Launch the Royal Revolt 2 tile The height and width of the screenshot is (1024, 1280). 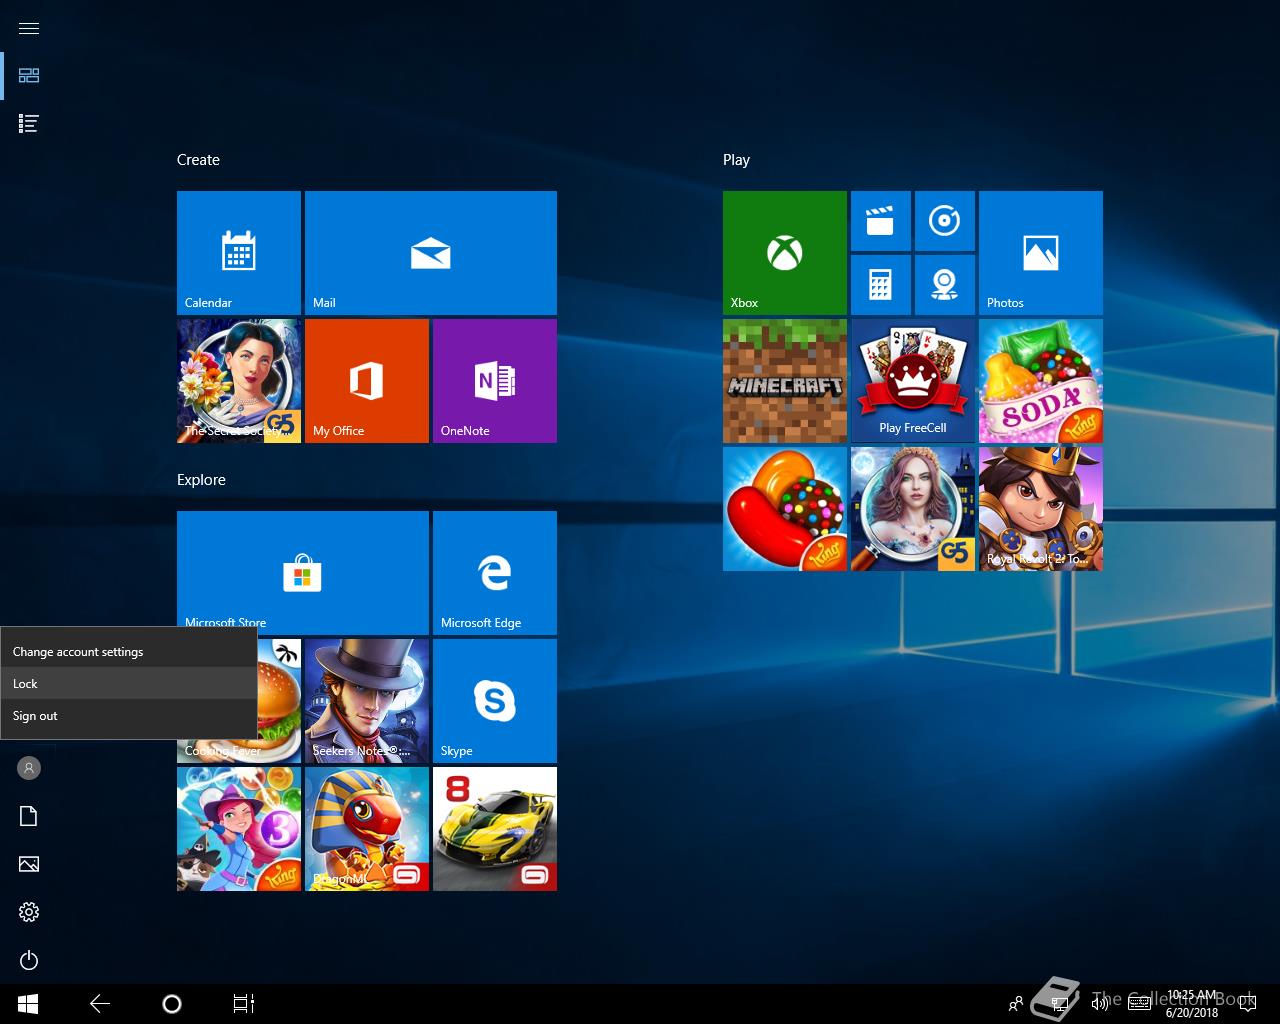click(1041, 509)
